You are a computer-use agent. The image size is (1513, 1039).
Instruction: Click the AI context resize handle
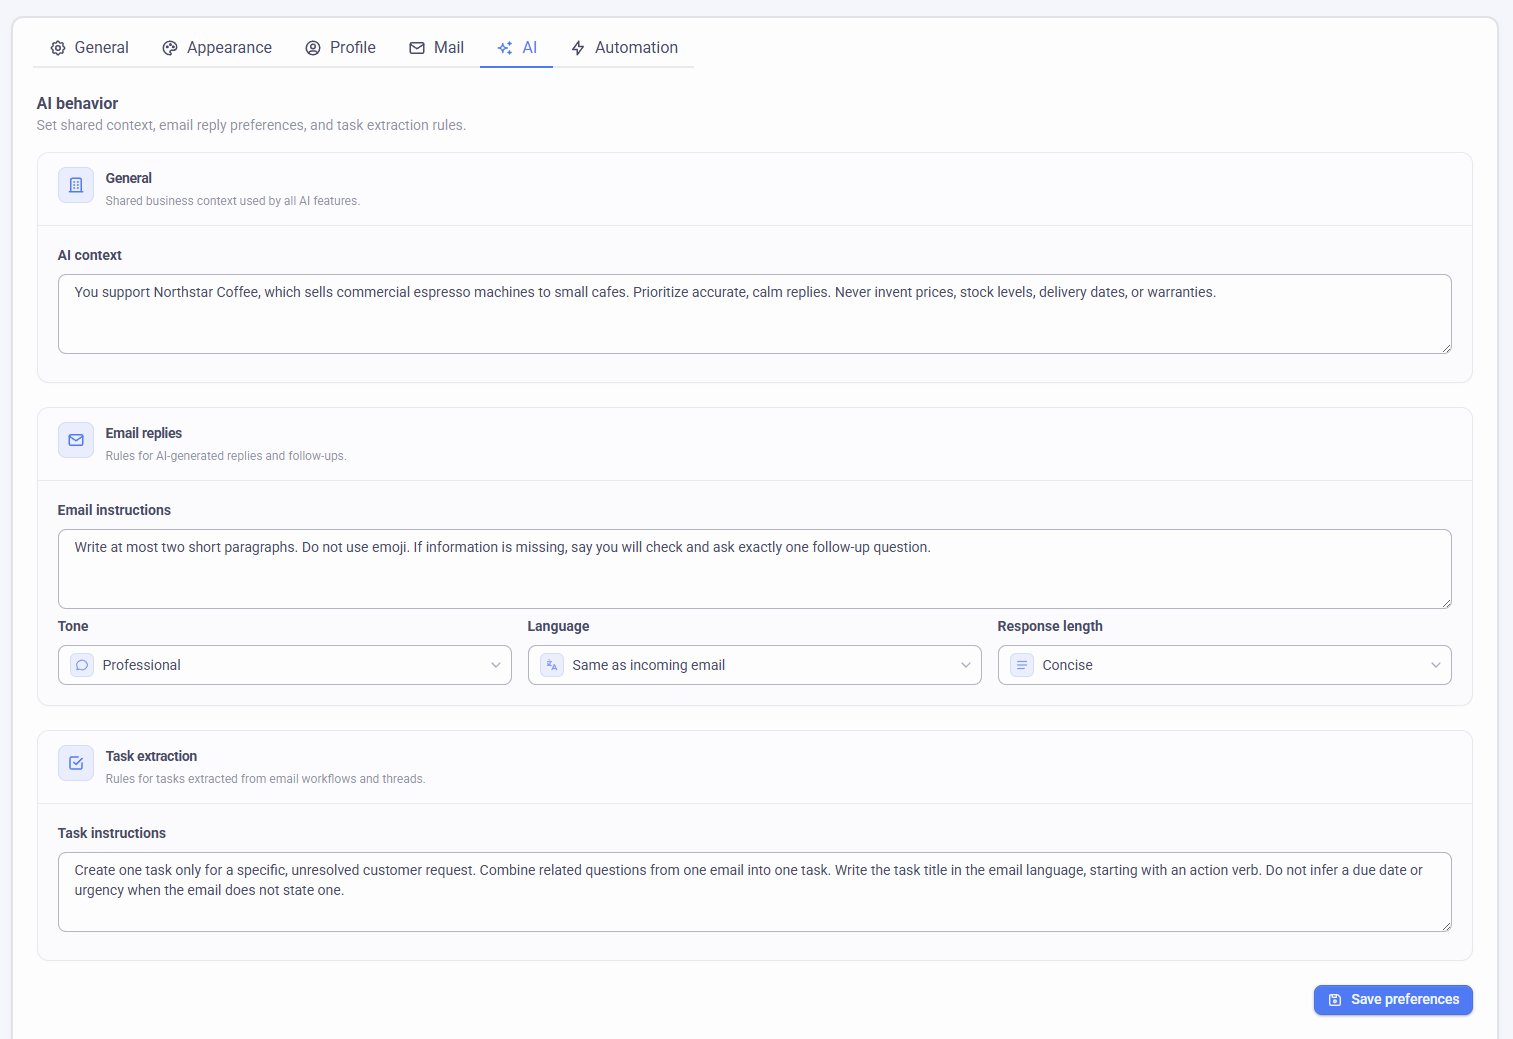[x=1446, y=348]
